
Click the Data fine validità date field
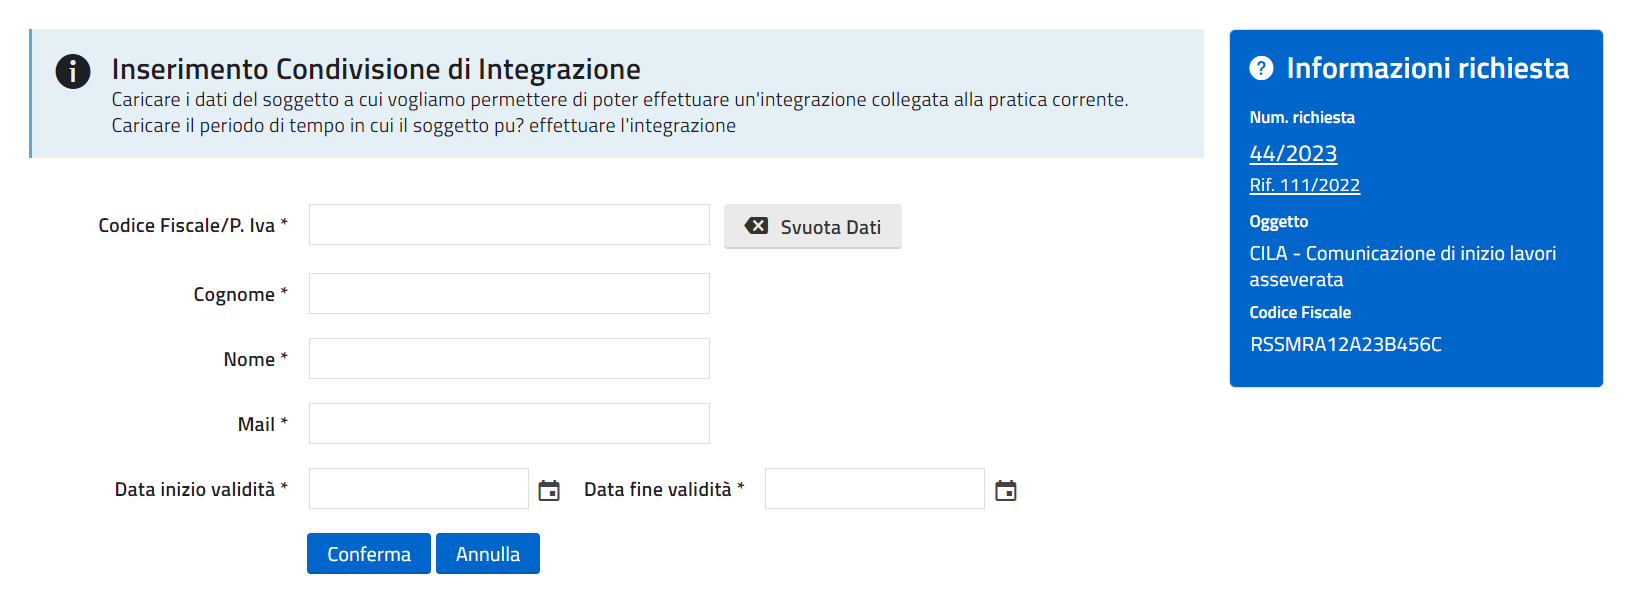874,489
